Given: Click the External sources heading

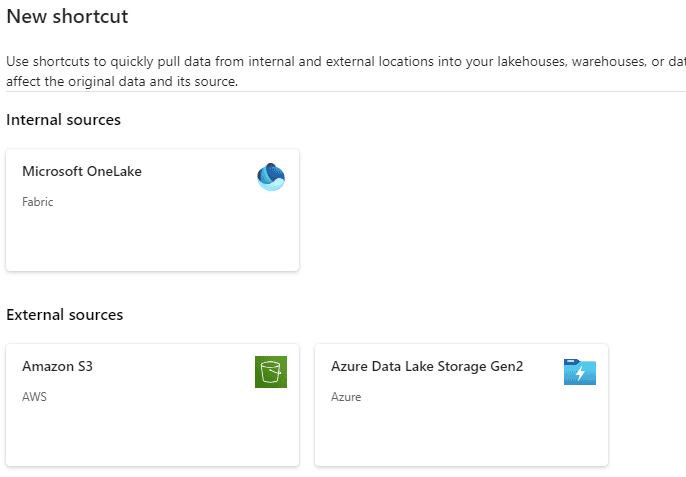Looking at the screenshot, I should [65, 315].
